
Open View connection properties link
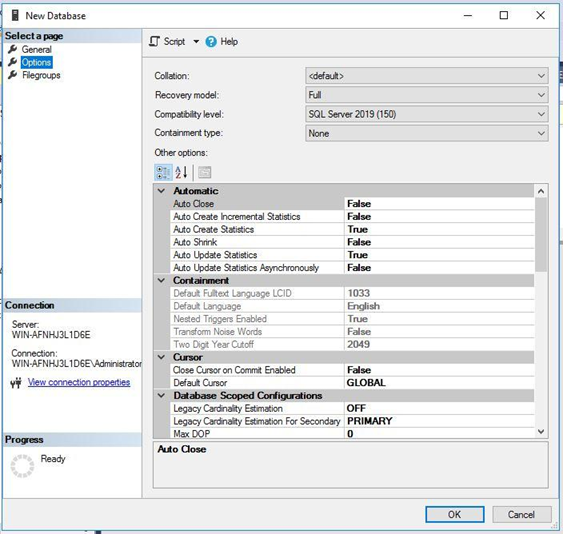[79, 382]
